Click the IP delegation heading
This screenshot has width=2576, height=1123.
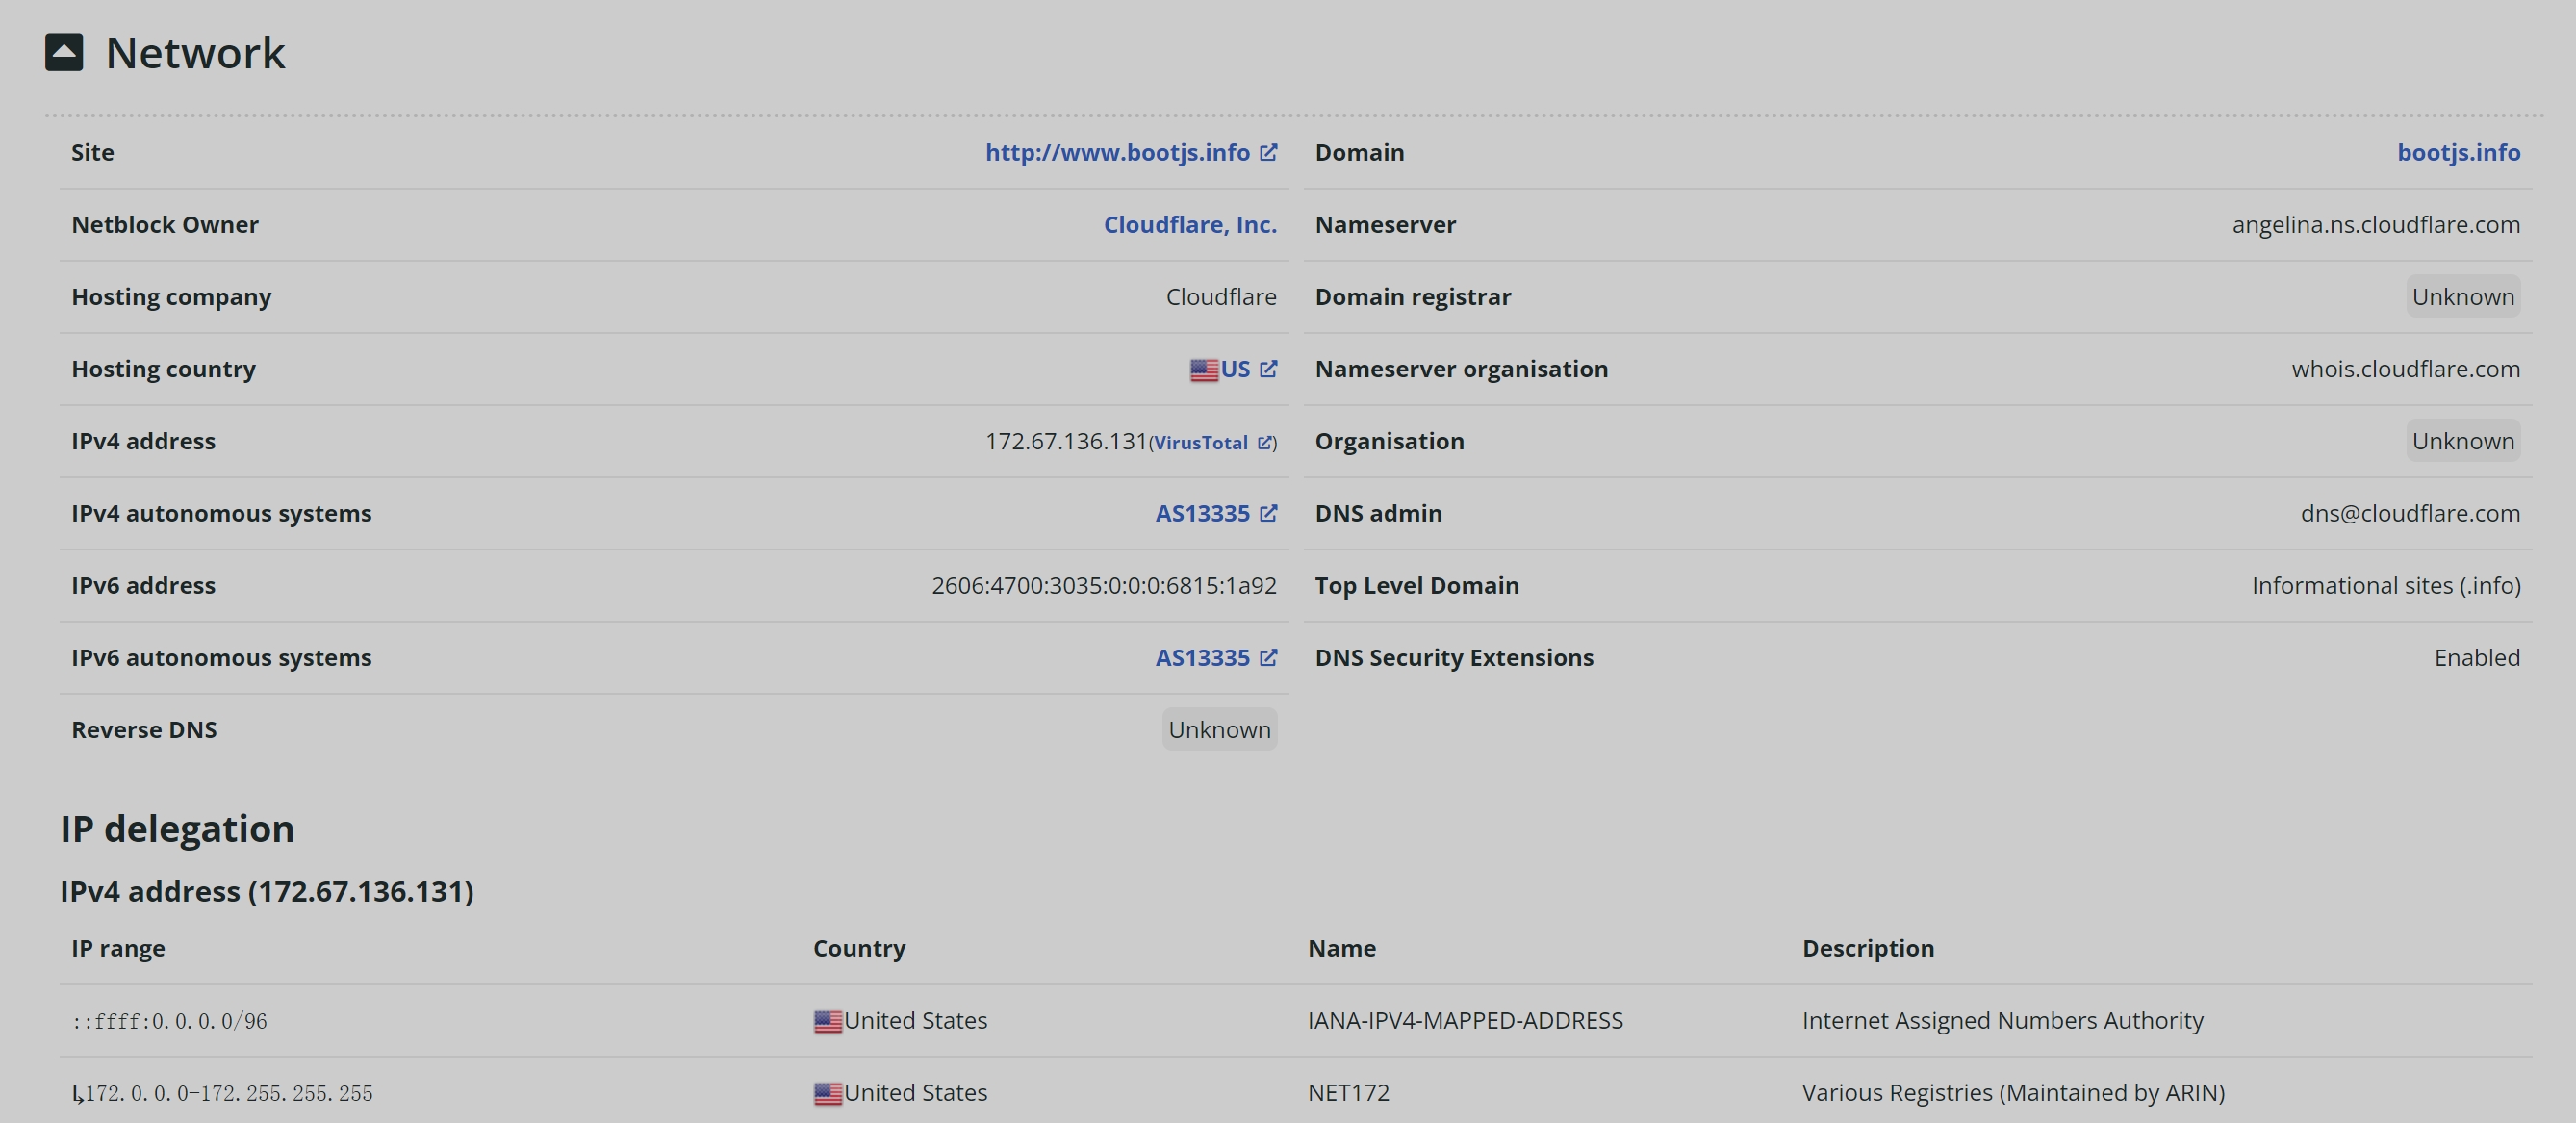177,829
